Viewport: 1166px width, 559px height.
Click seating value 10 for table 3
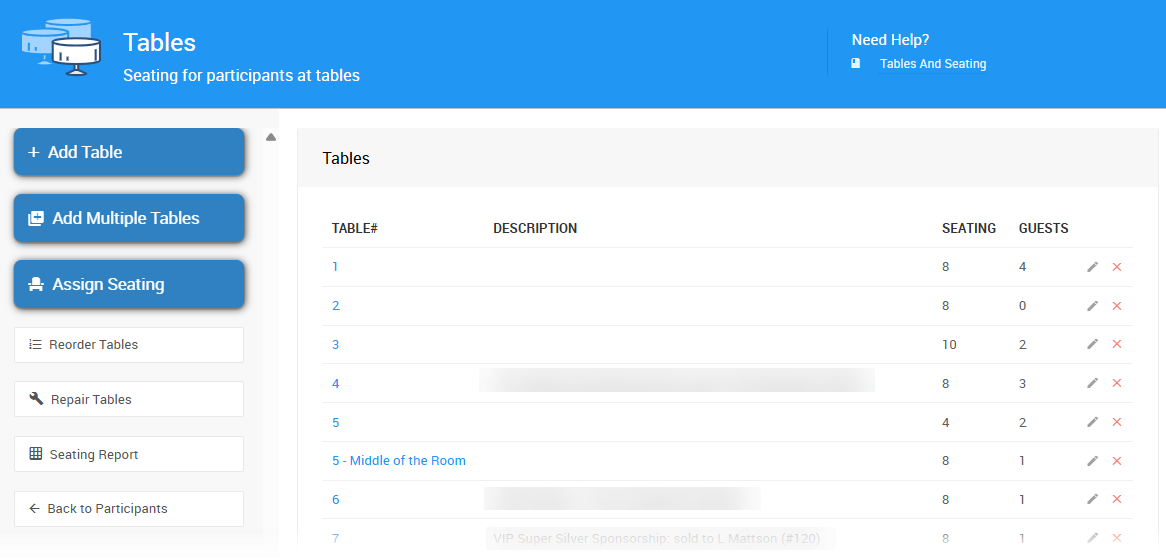949,344
